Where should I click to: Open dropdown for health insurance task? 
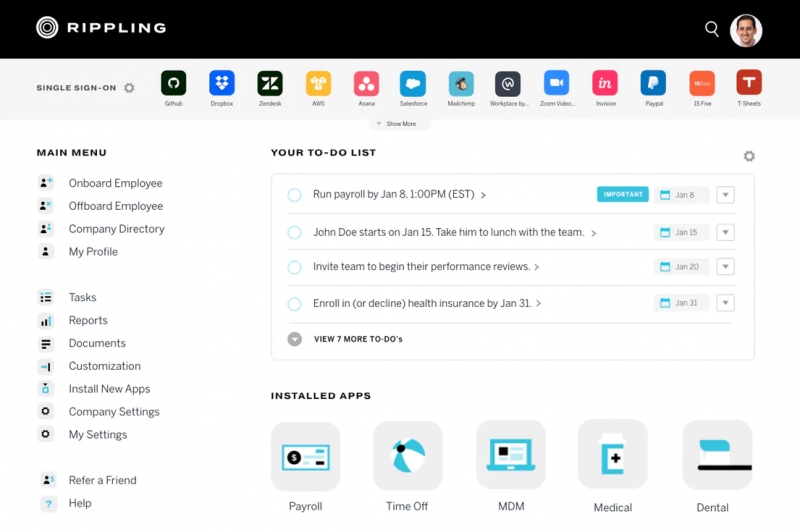(725, 303)
